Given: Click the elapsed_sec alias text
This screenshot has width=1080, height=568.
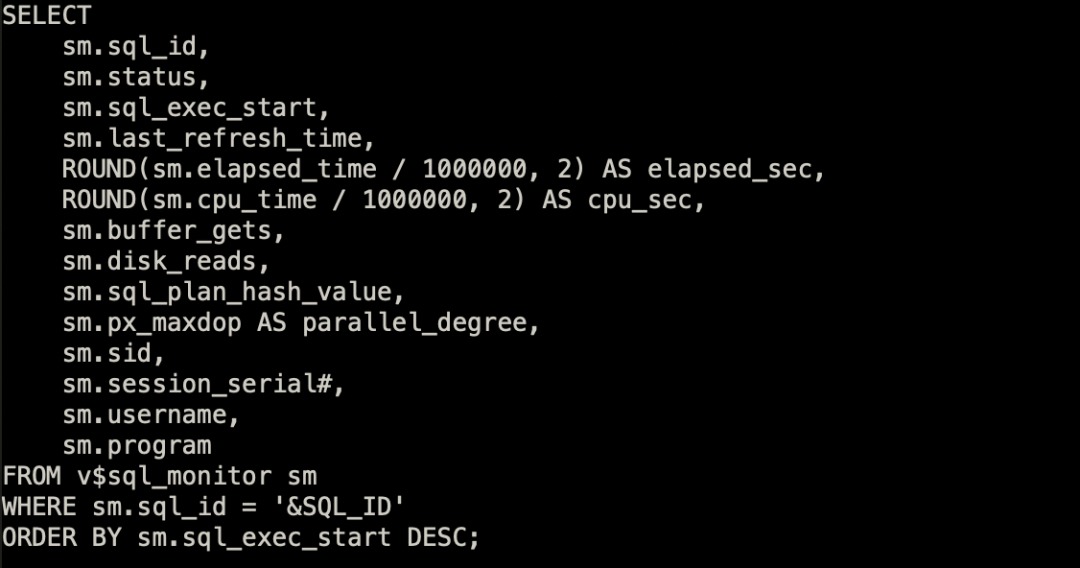Looking at the screenshot, I should point(729,169).
